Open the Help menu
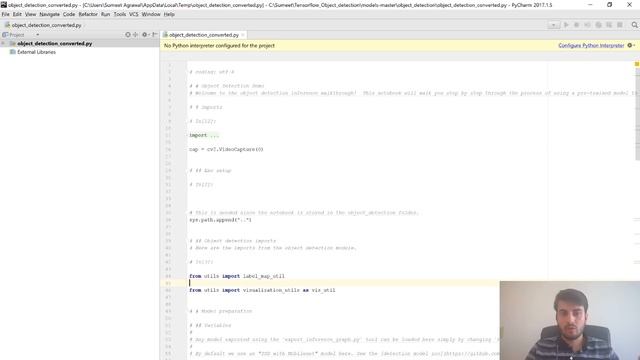The image size is (640, 360). (x=169, y=14)
